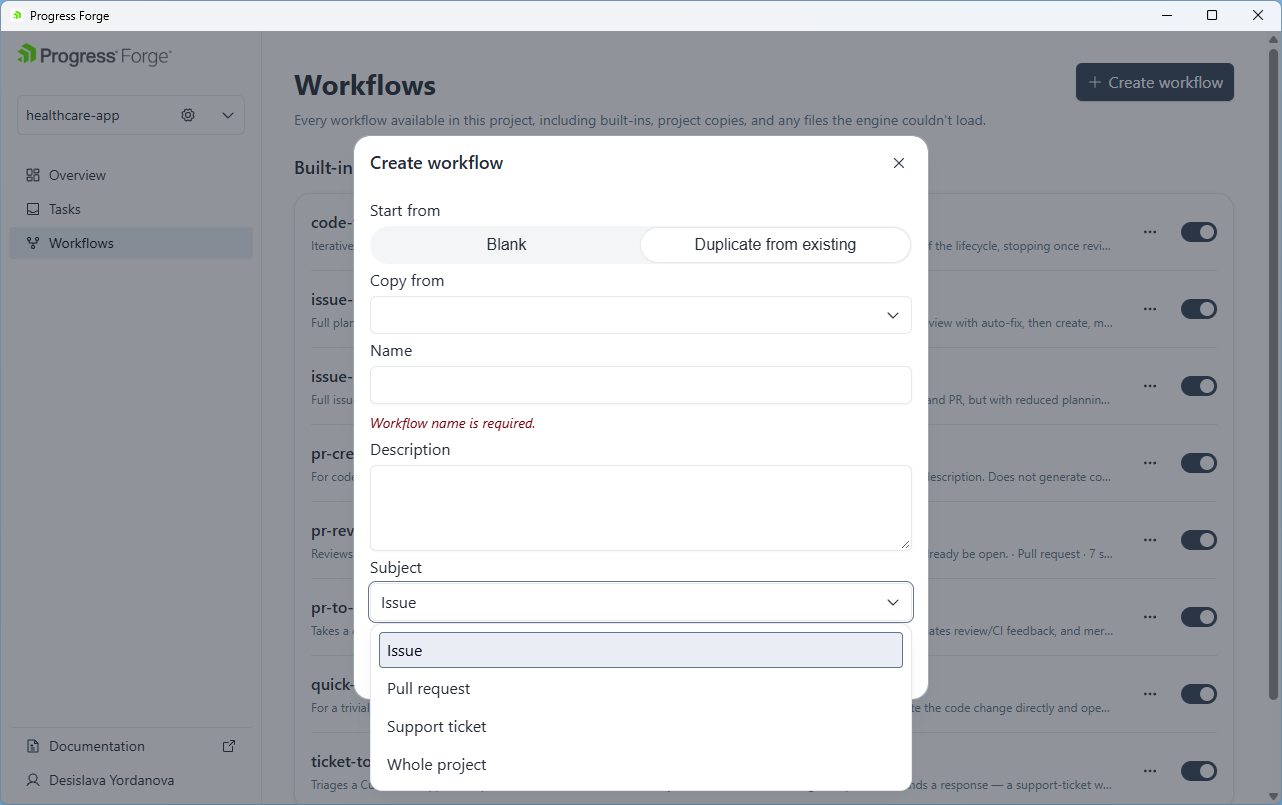This screenshot has width=1282, height=805.
Task: Close the Create workflow dialog
Action: pos(899,163)
